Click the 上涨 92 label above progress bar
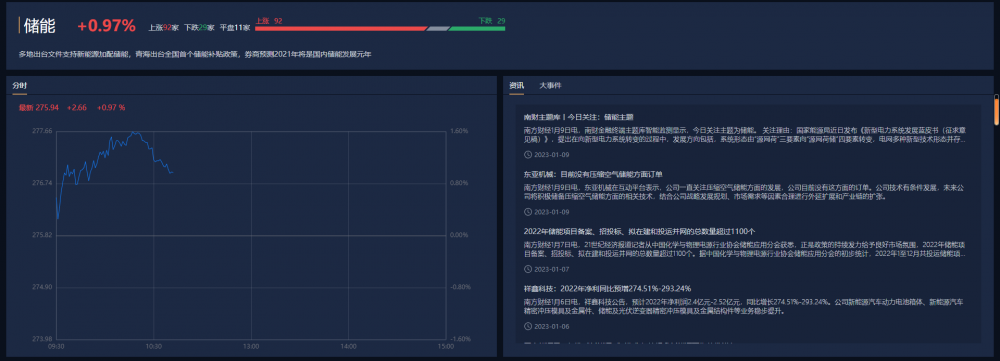 269,21
